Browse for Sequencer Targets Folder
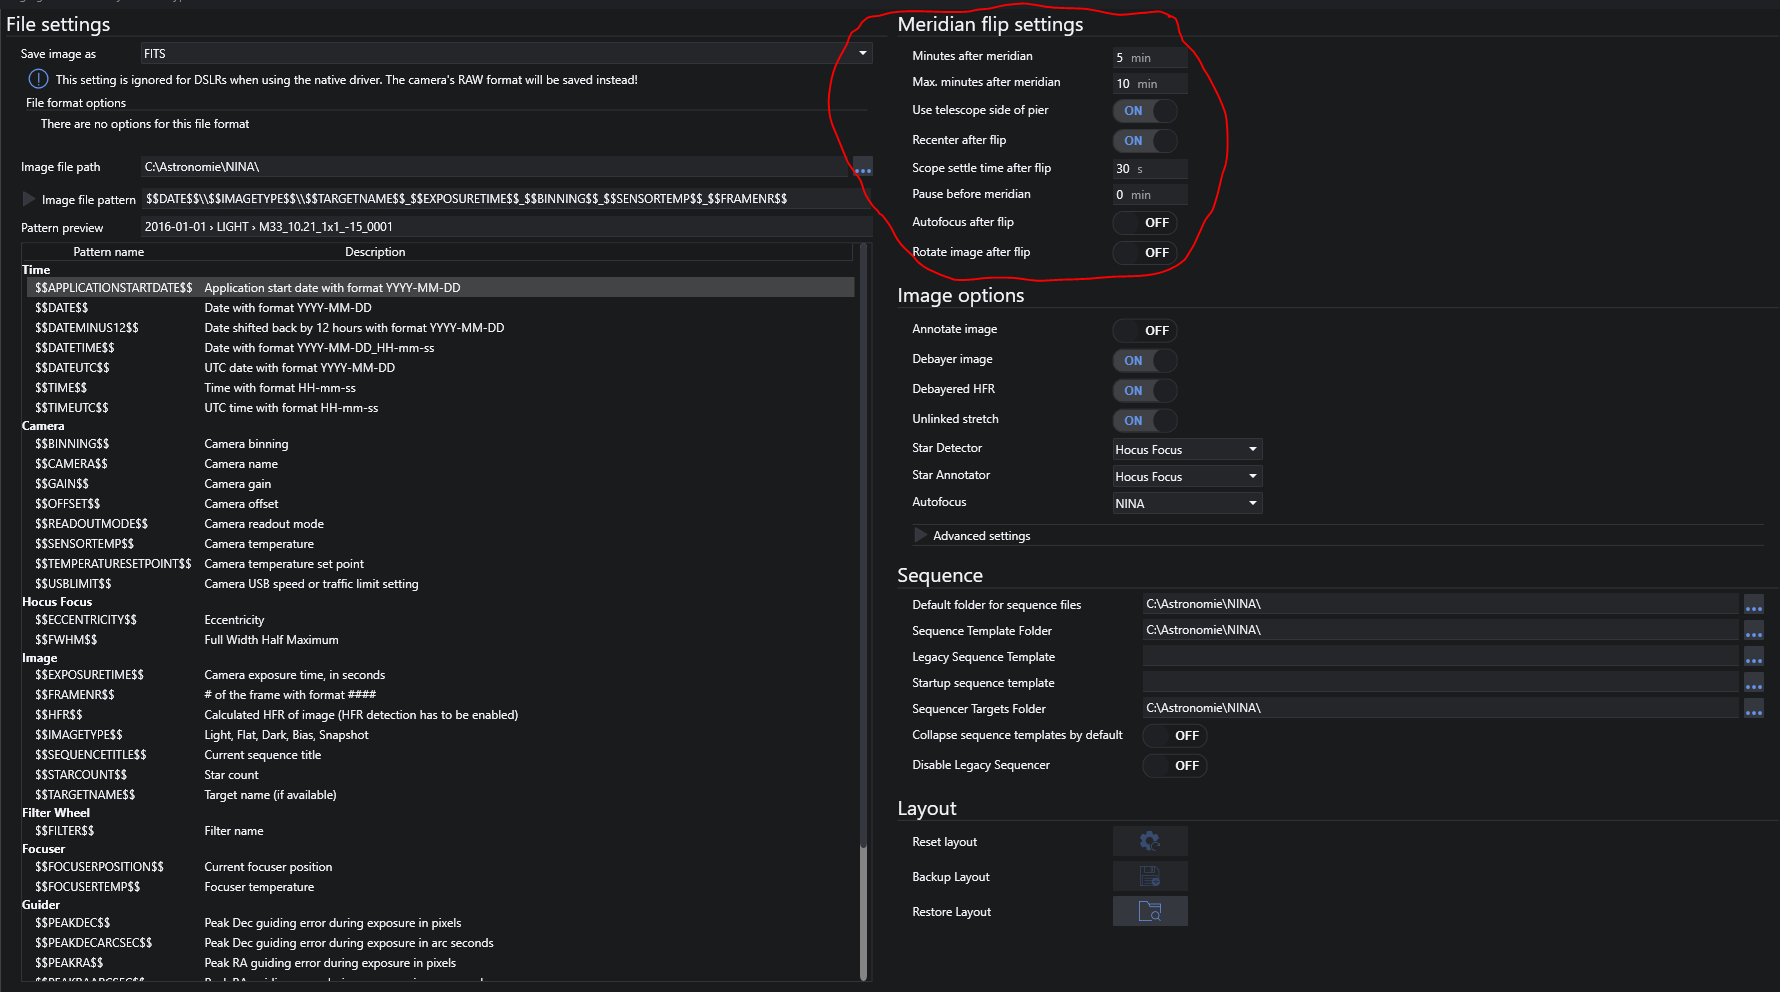This screenshot has width=1780, height=992. click(x=1753, y=709)
